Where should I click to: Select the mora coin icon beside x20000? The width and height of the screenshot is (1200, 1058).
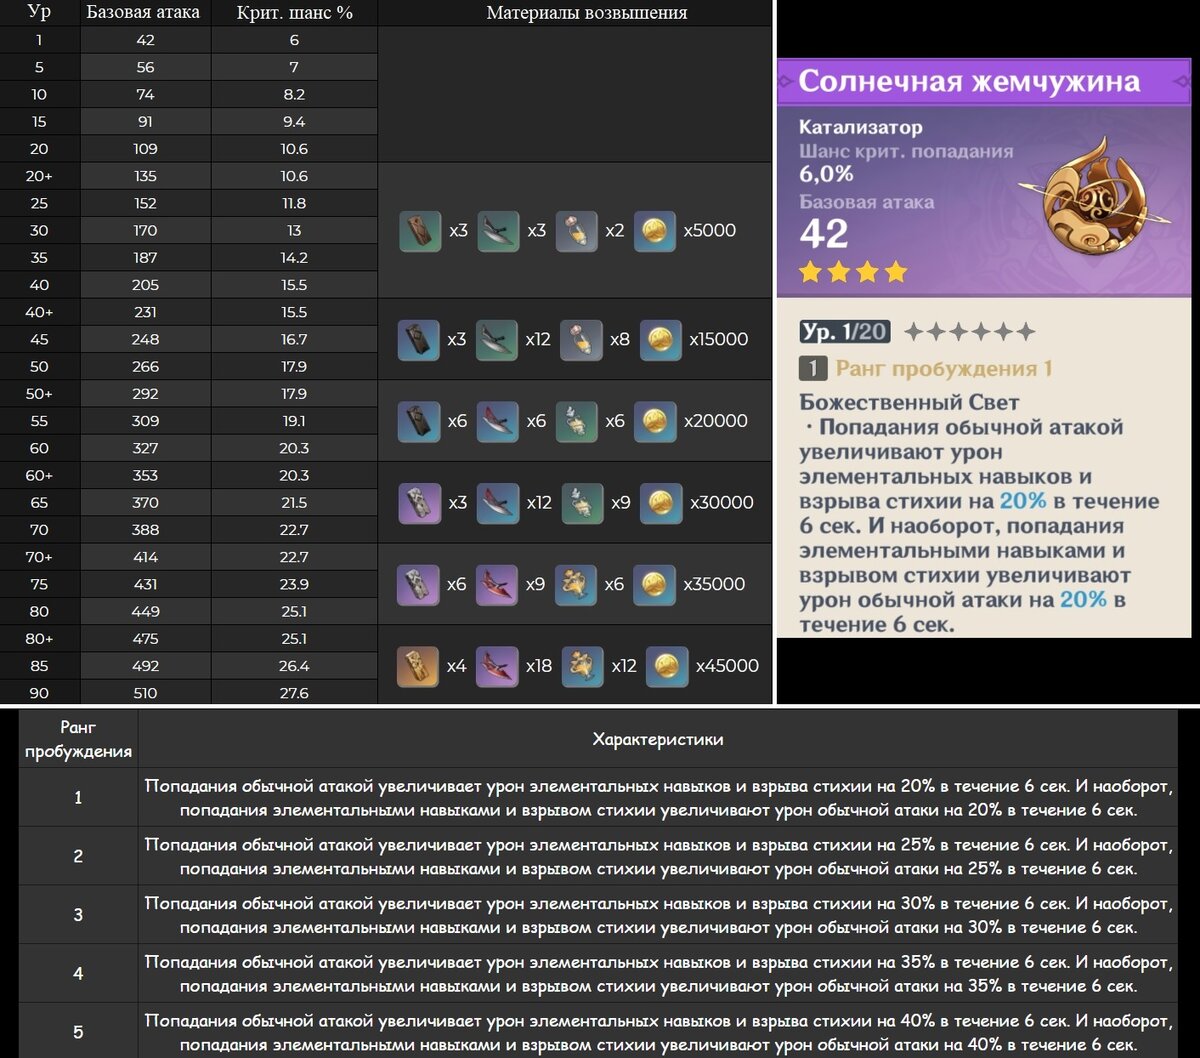[655, 422]
